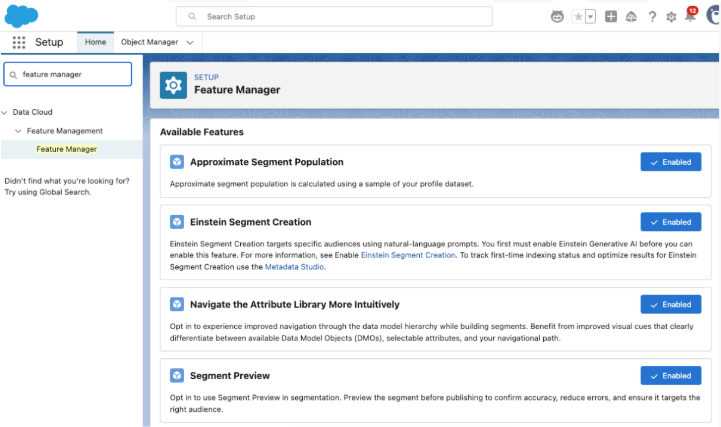
Task: Click the Segment Preview title
Action: pyautogui.click(x=230, y=376)
